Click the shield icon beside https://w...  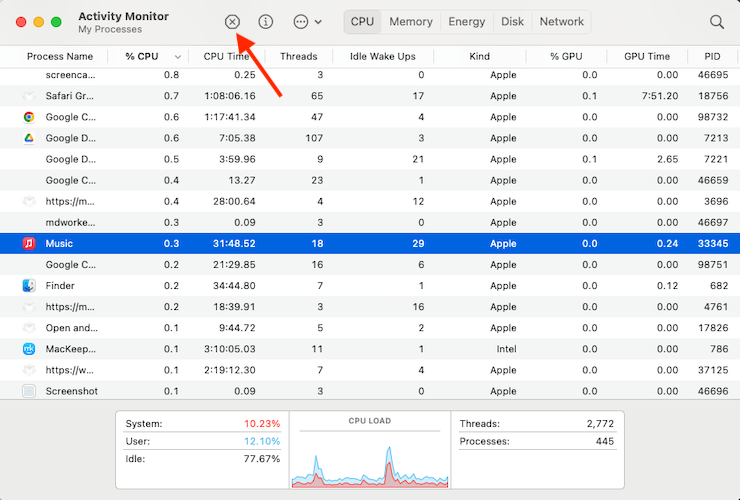(x=29, y=370)
